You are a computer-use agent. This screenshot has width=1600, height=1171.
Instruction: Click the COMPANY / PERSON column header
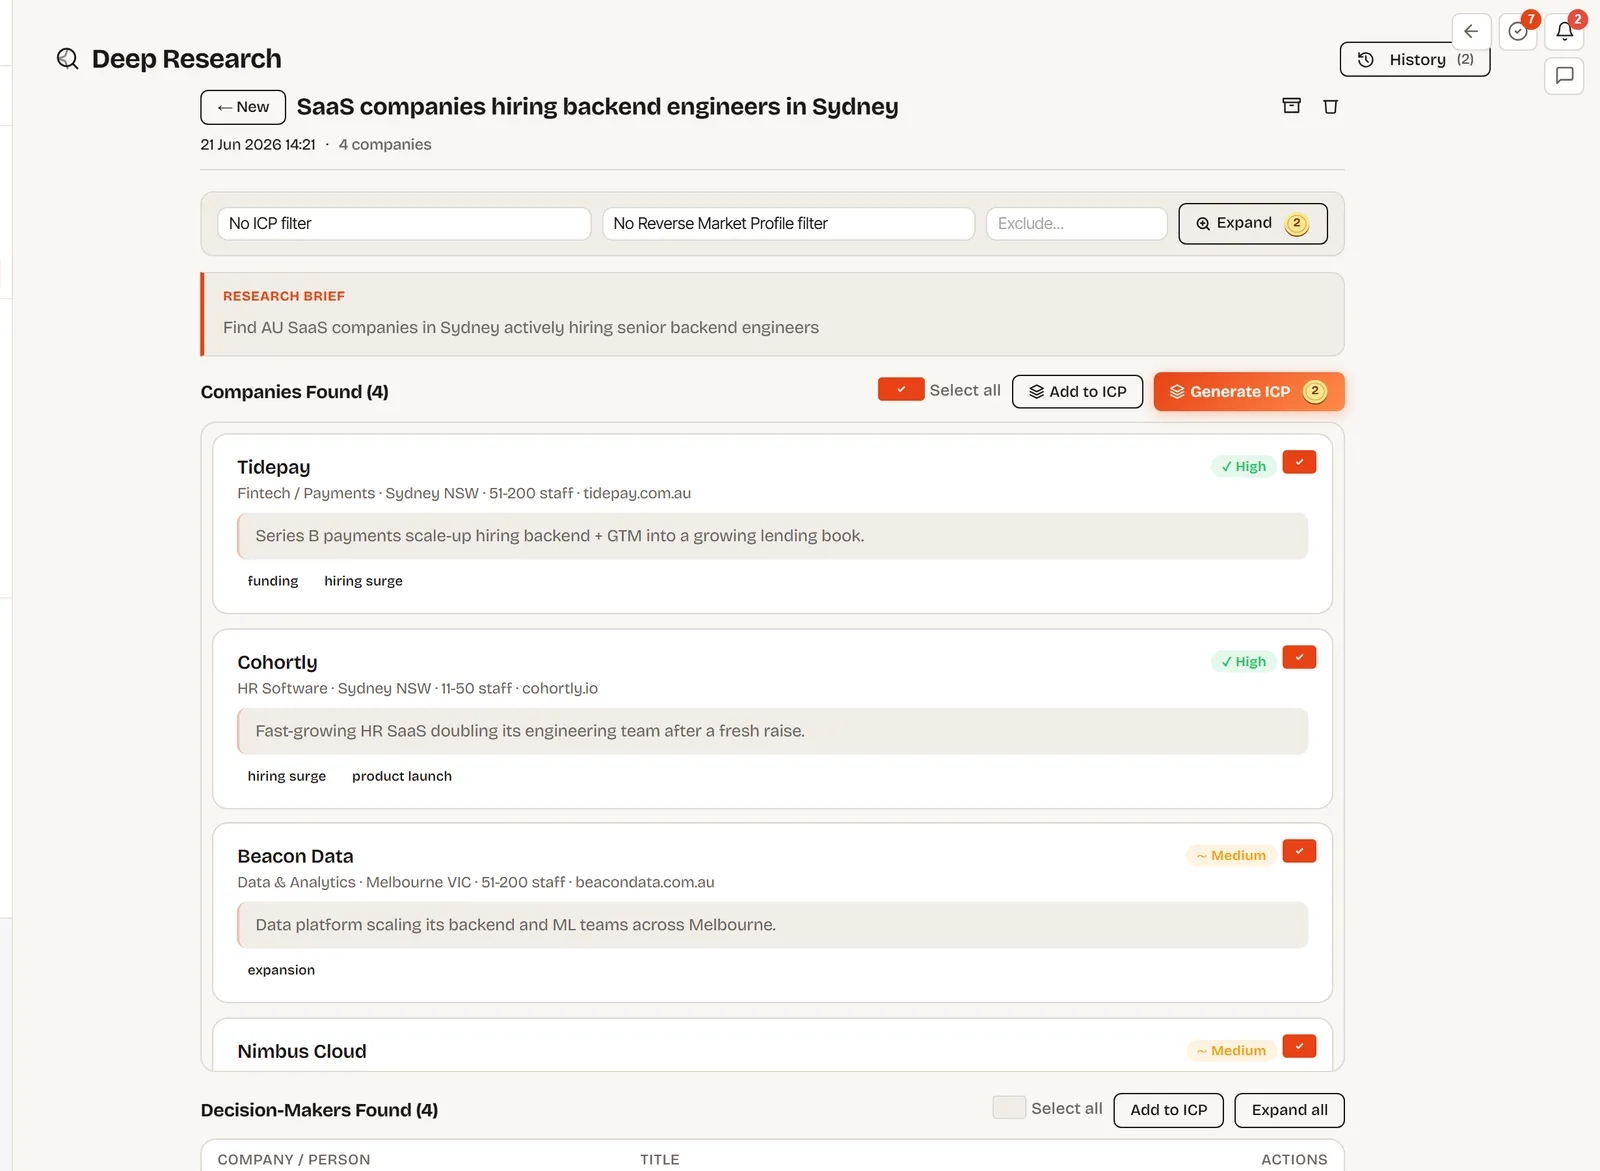pyautogui.click(x=294, y=1160)
